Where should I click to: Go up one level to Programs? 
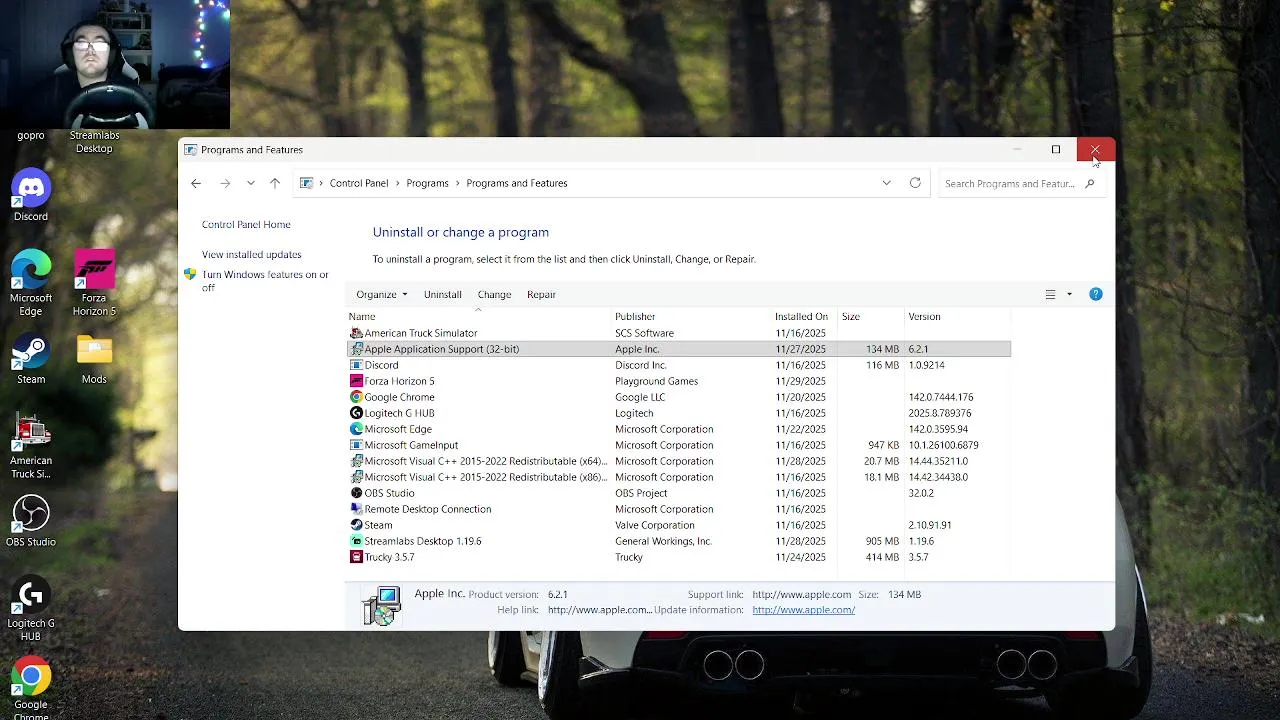[275, 183]
